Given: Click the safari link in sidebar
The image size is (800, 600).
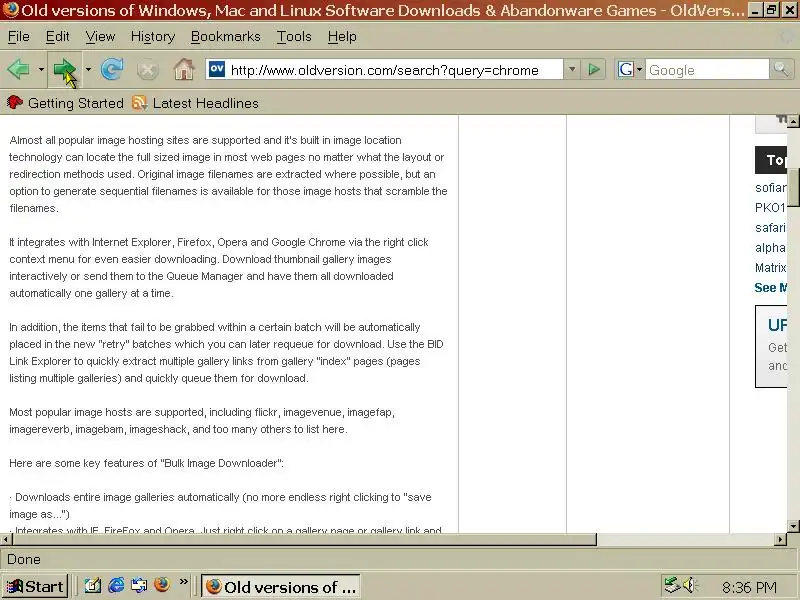Looking at the screenshot, I should [x=770, y=228].
